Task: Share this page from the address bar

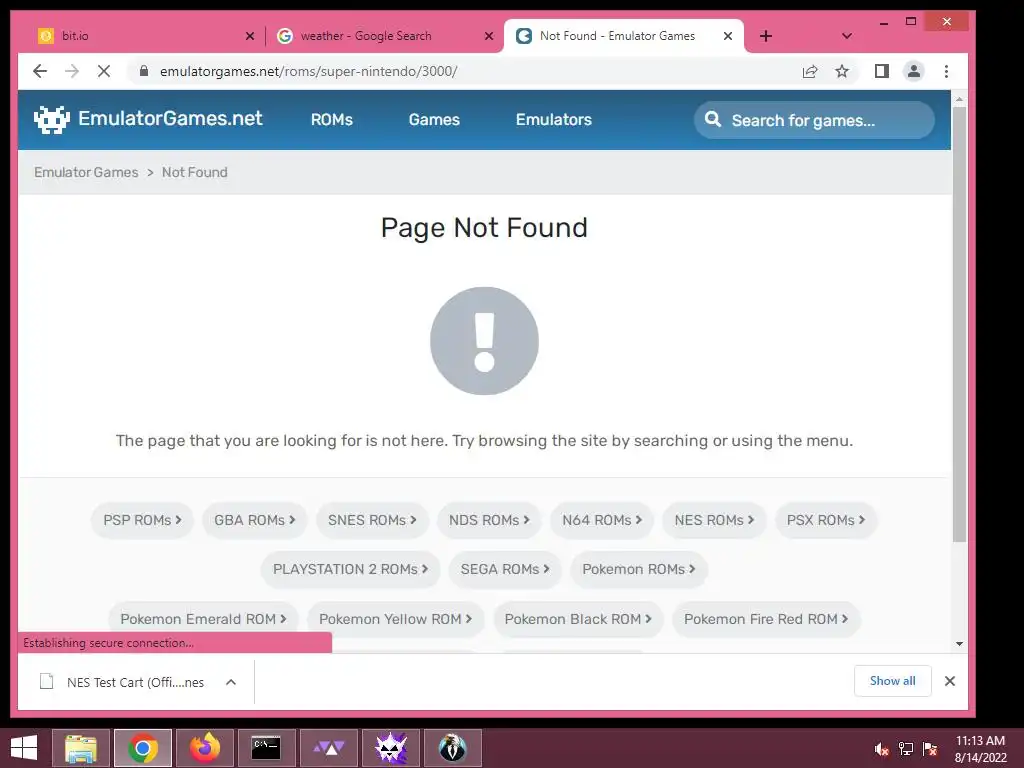Action: [810, 71]
